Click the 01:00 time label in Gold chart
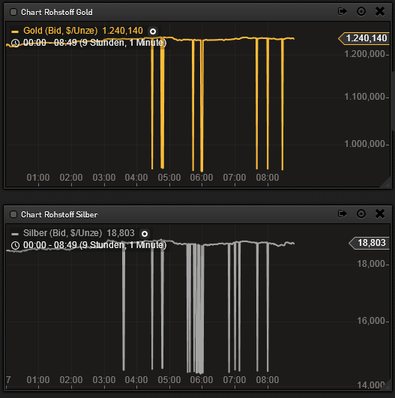 [x=38, y=178]
